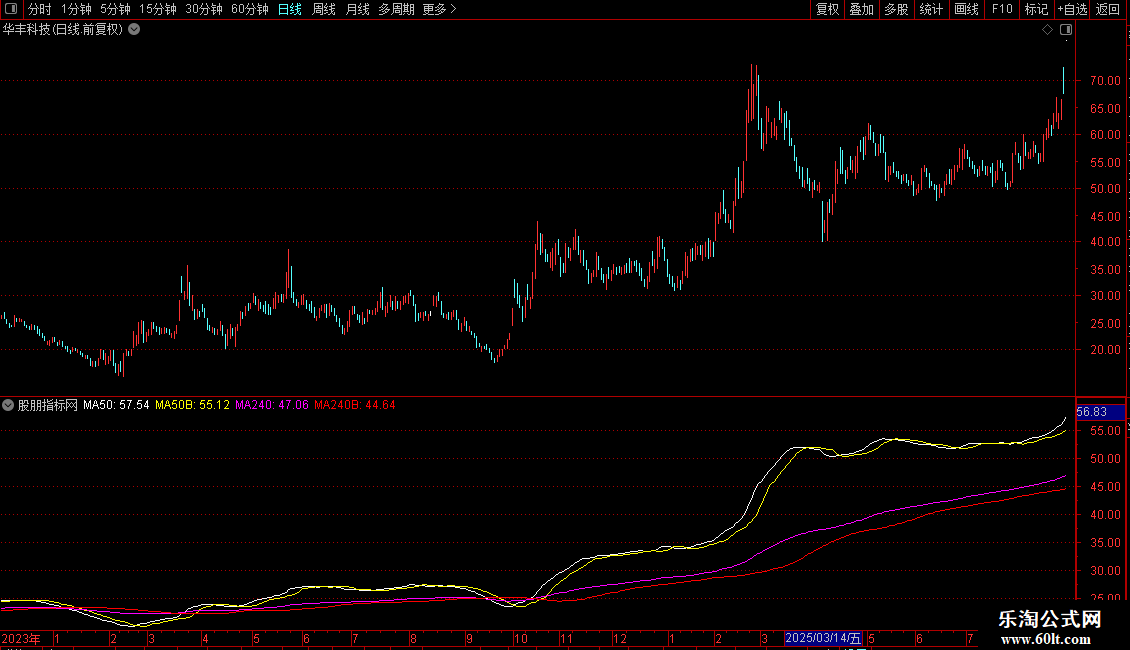Viewport: 1130px width, 650px height.
Task: Click the 华丰科技(日线.前复权) chart title
Action: coord(63,30)
